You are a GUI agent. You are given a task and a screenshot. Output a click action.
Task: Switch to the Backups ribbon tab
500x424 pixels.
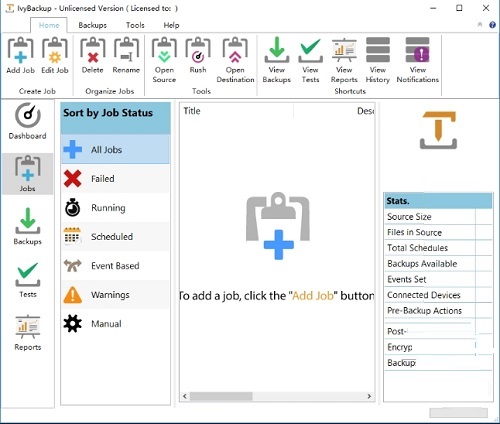pyautogui.click(x=92, y=25)
